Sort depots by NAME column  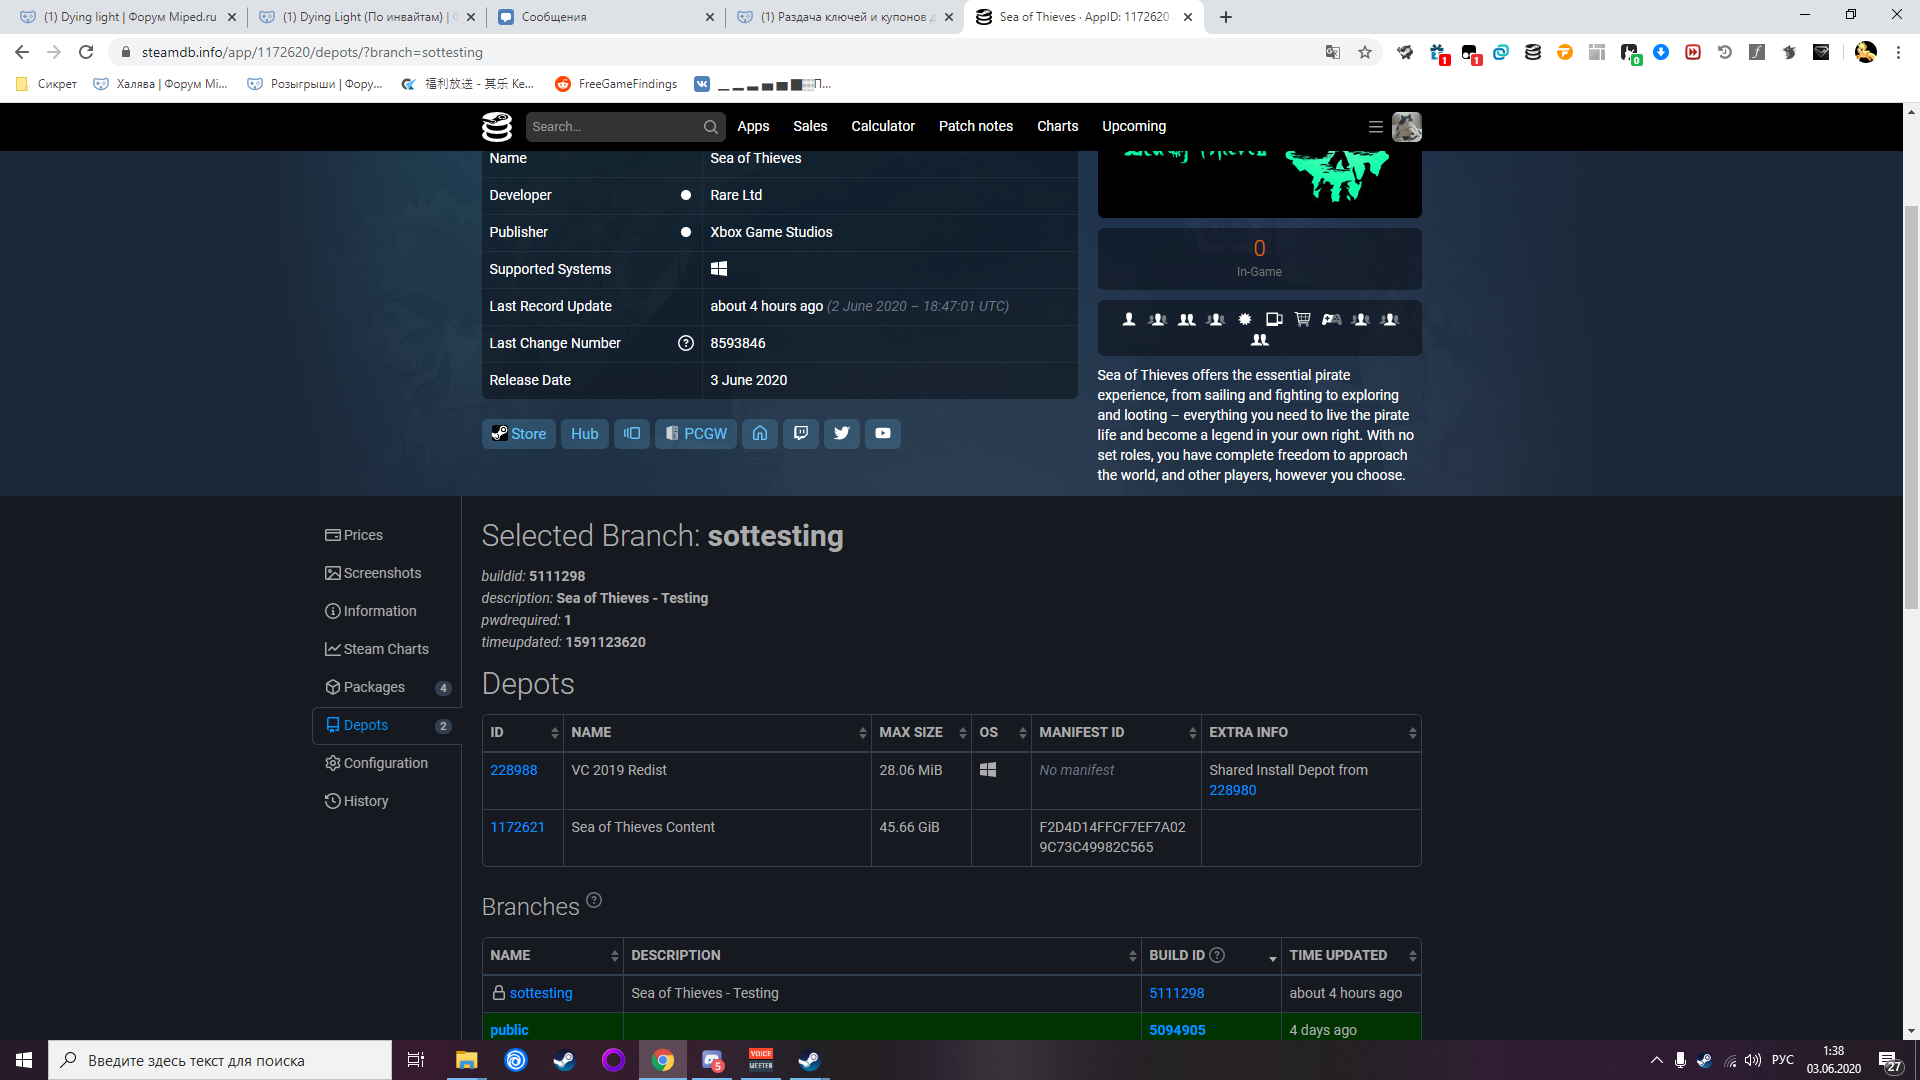click(717, 733)
